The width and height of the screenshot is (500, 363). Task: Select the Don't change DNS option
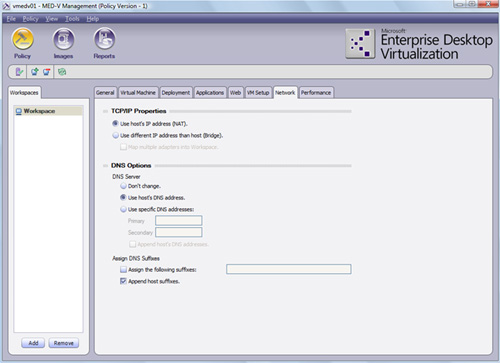123,186
